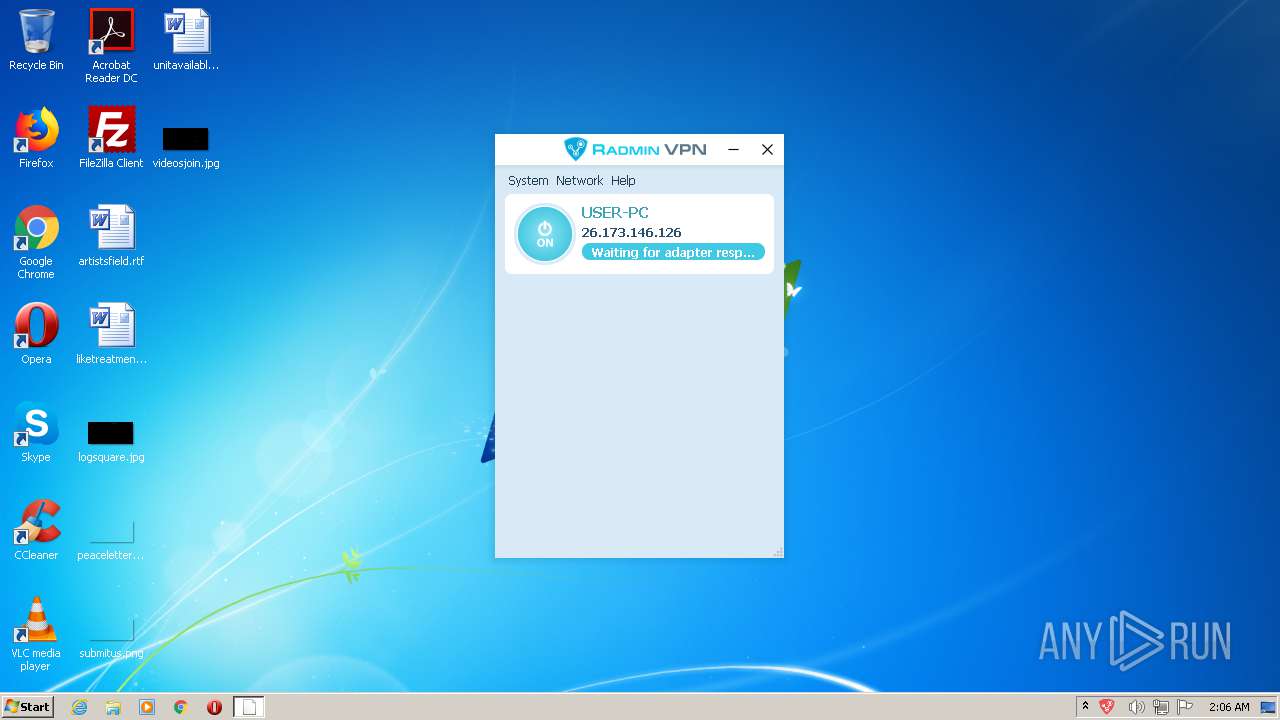
Task: Open Windows Explorer from the taskbar
Action: coord(113,707)
